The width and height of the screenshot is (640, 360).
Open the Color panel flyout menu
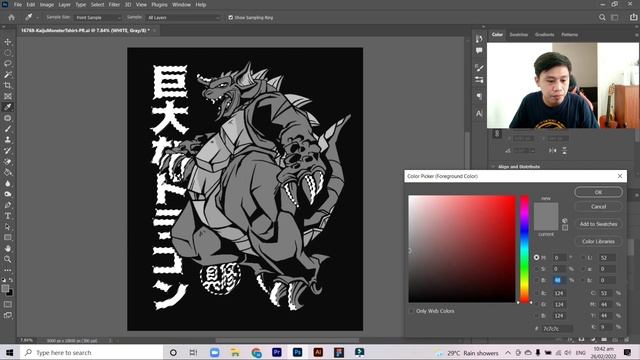coord(637,35)
